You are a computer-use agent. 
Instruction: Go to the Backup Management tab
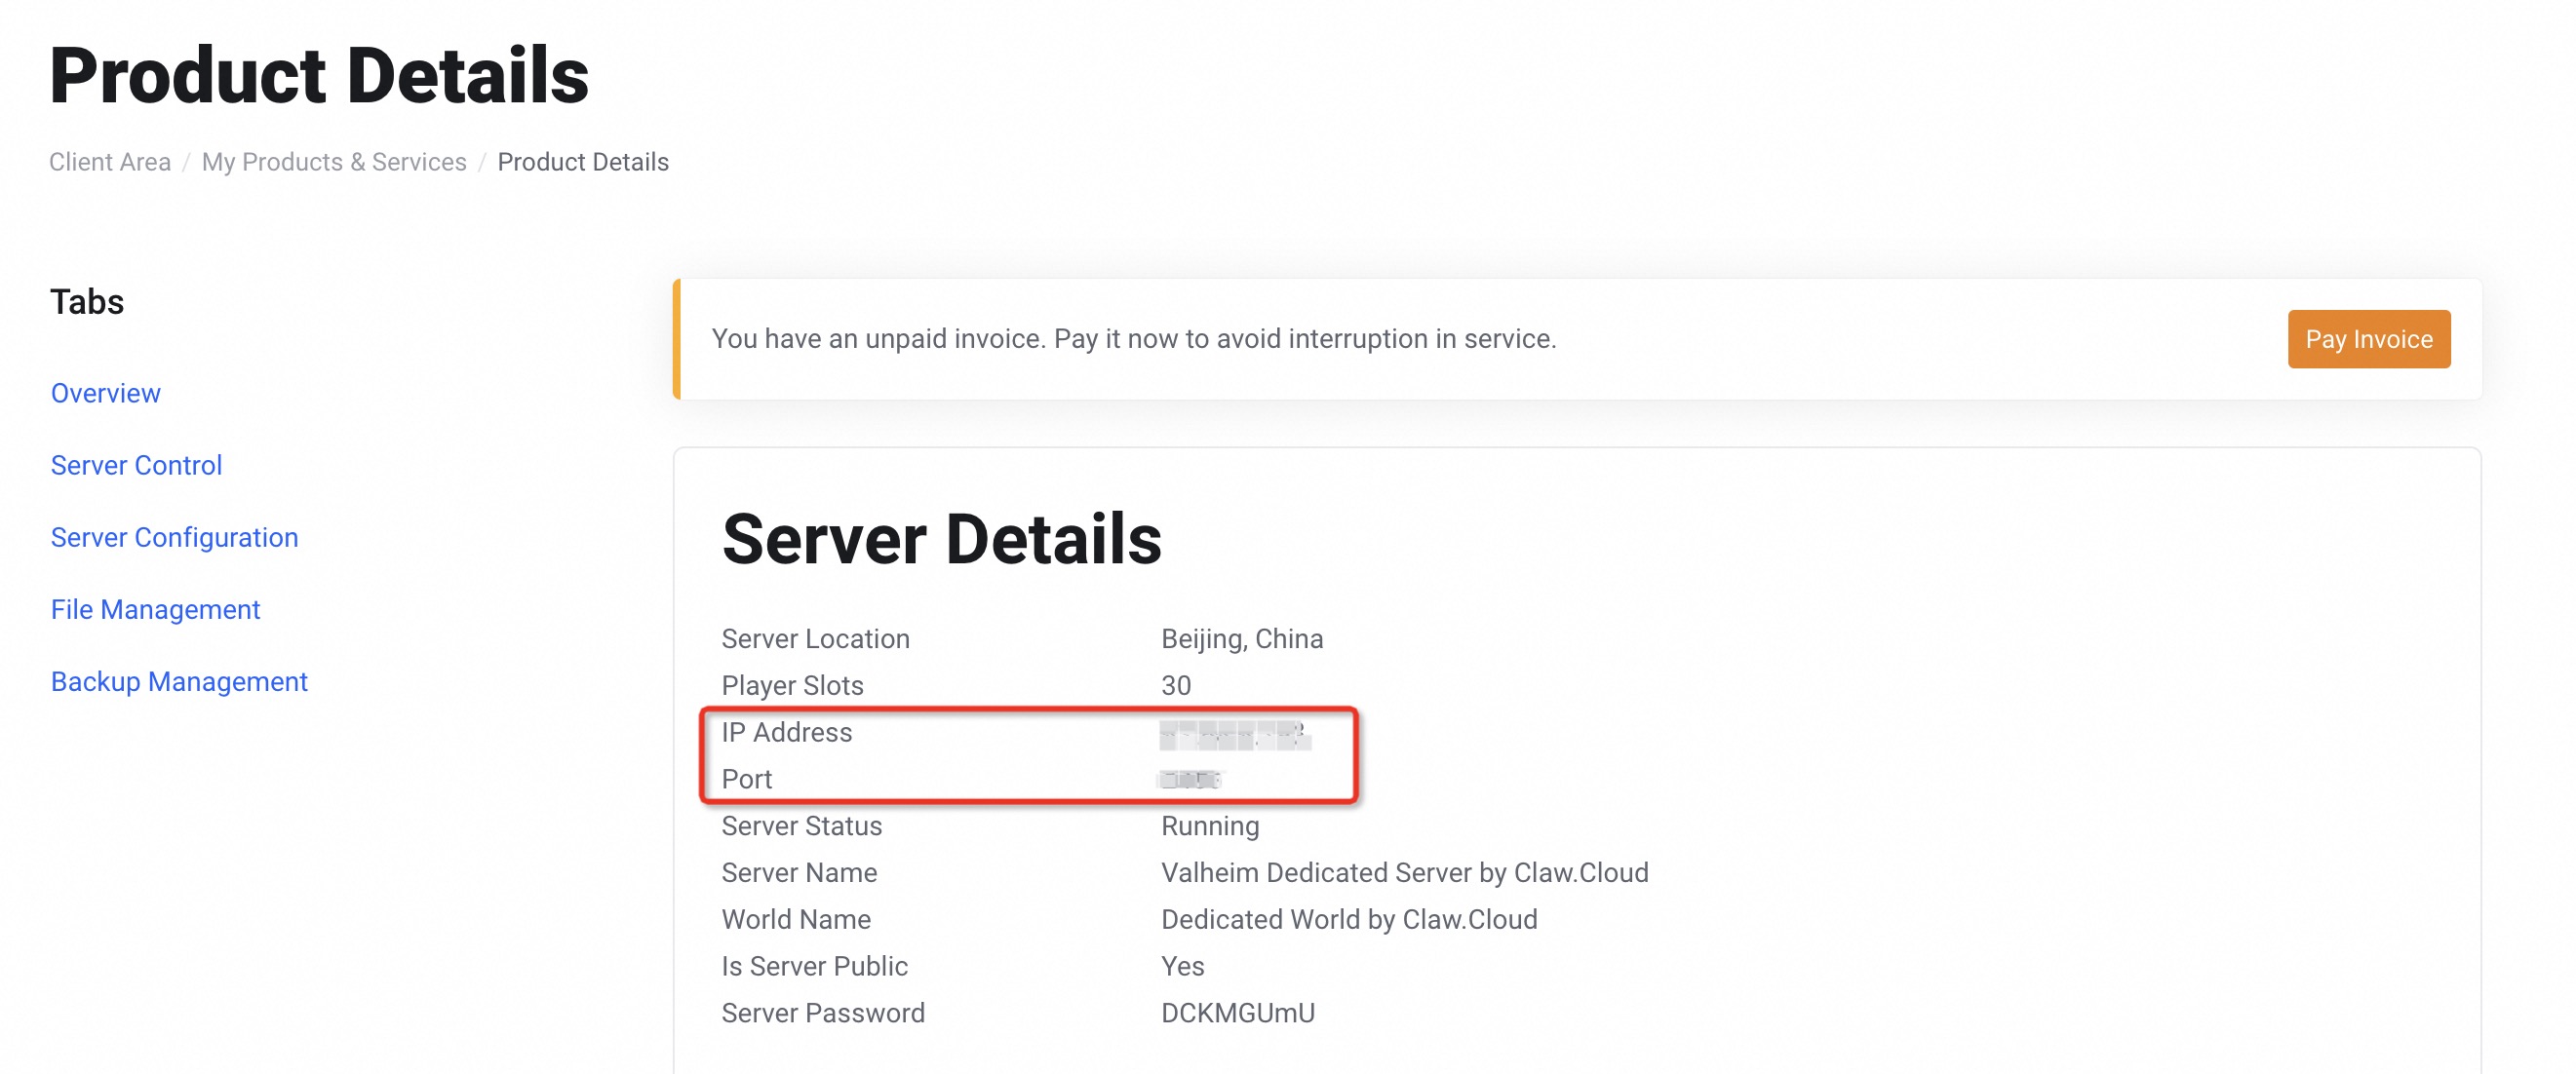(x=179, y=681)
